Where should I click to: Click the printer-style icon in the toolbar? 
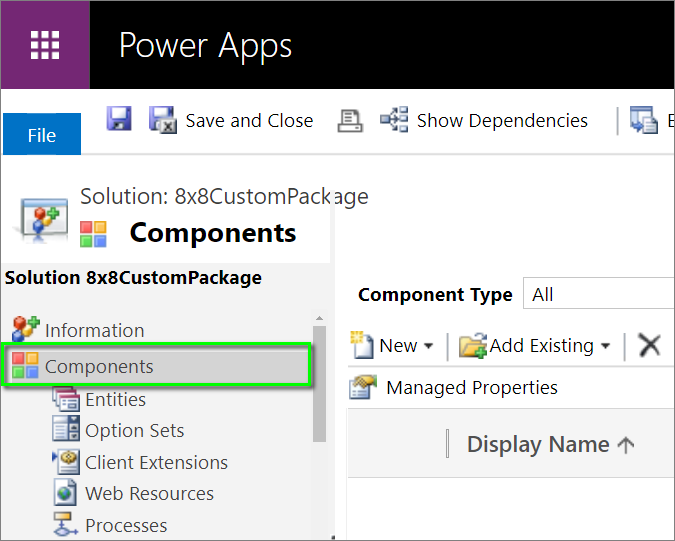point(350,121)
